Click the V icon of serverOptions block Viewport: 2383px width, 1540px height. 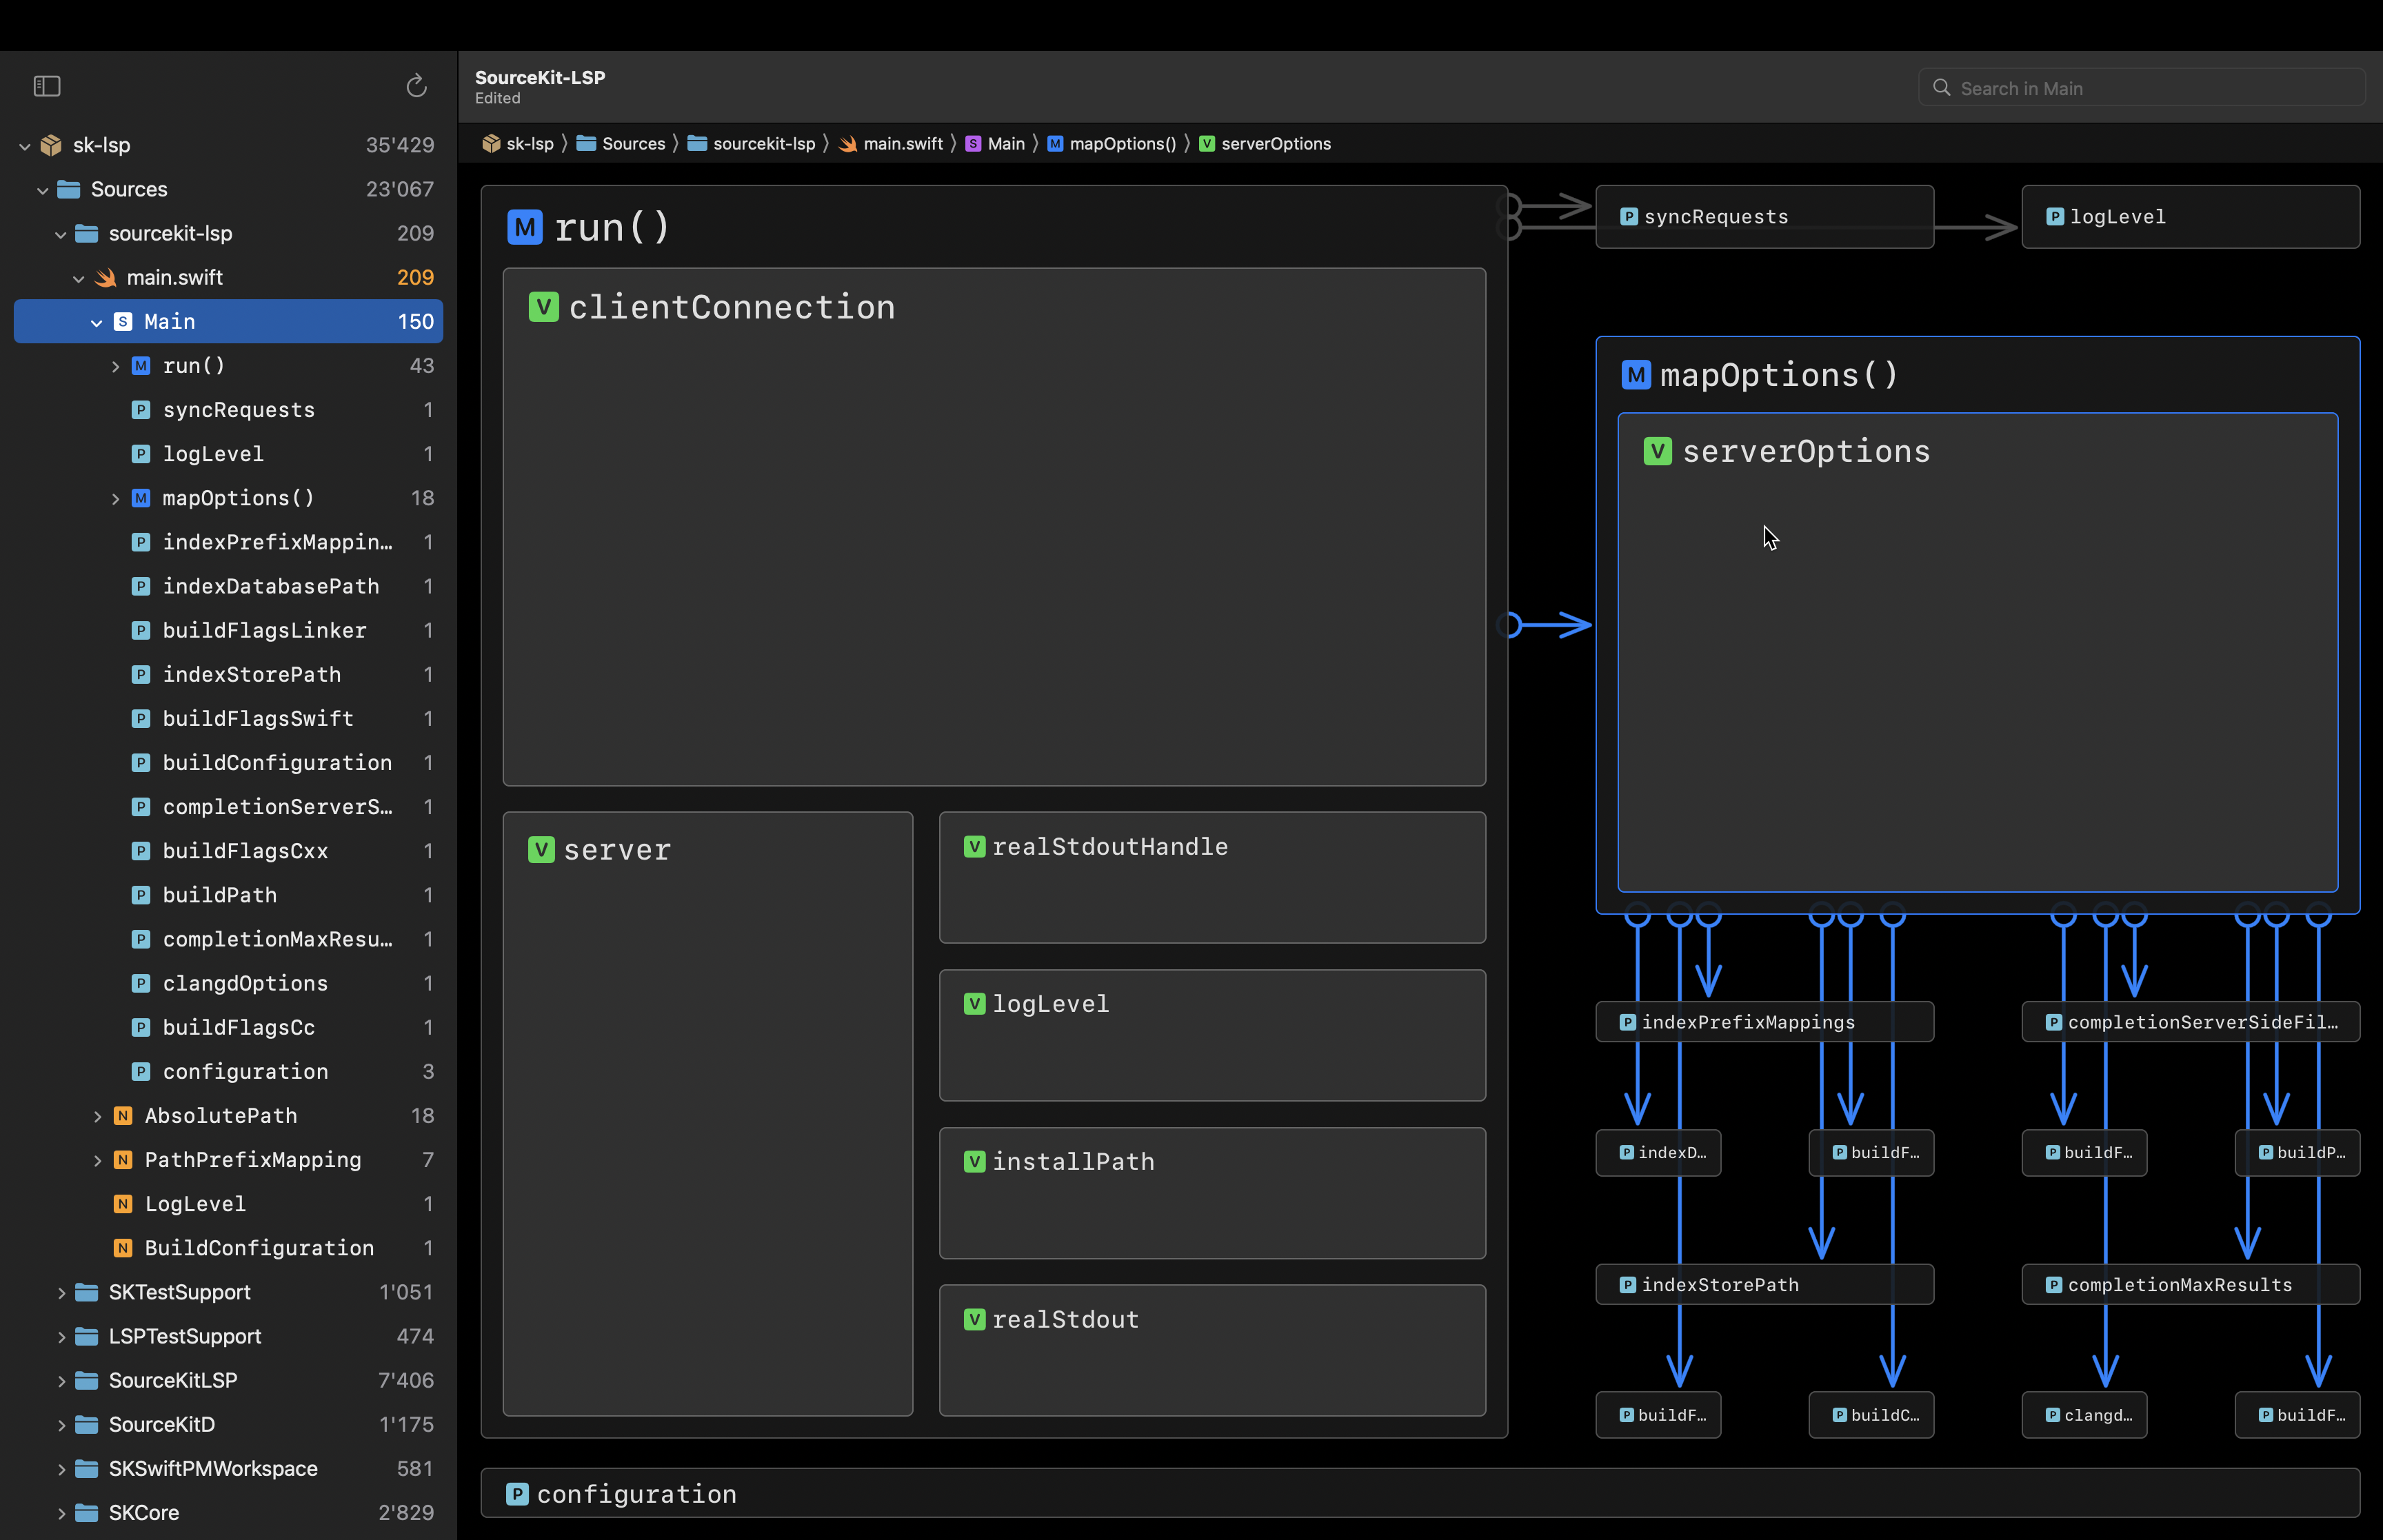(x=1658, y=451)
